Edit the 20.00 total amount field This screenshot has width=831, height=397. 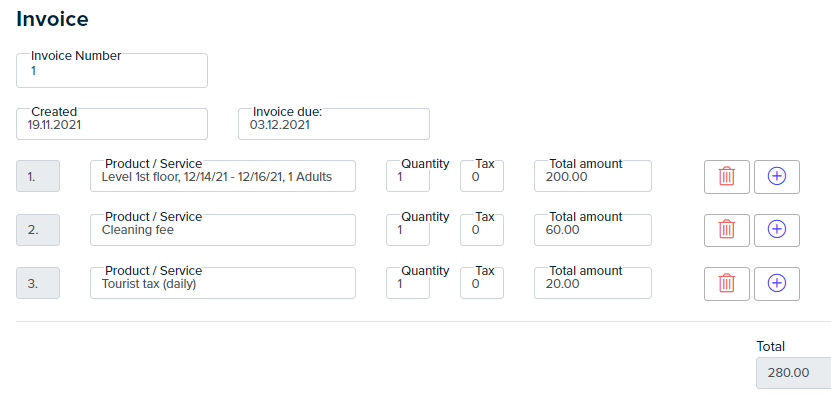(593, 283)
